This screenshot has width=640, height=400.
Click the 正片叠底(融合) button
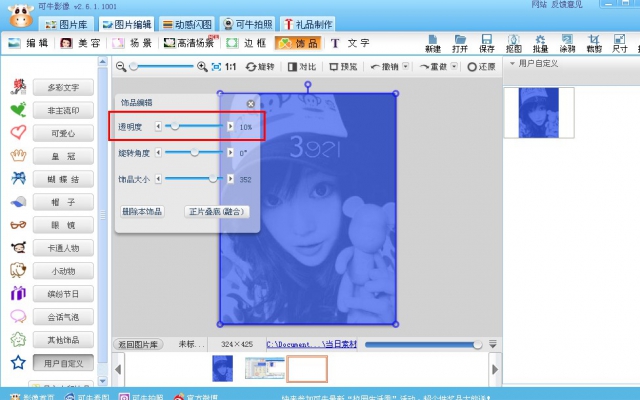coord(217,211)
